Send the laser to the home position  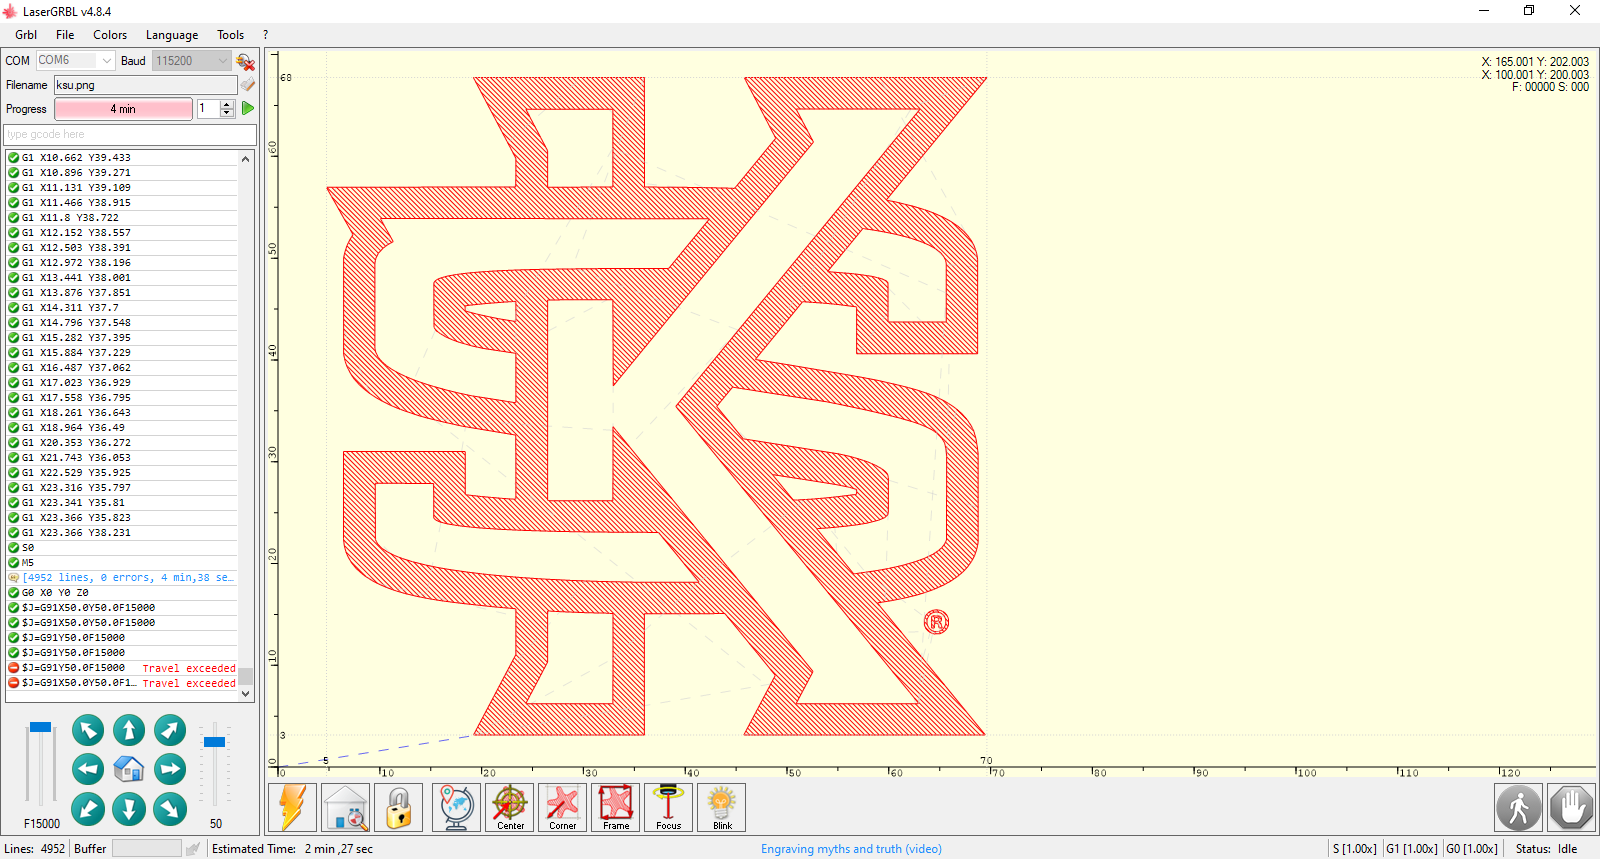[129, 769]
